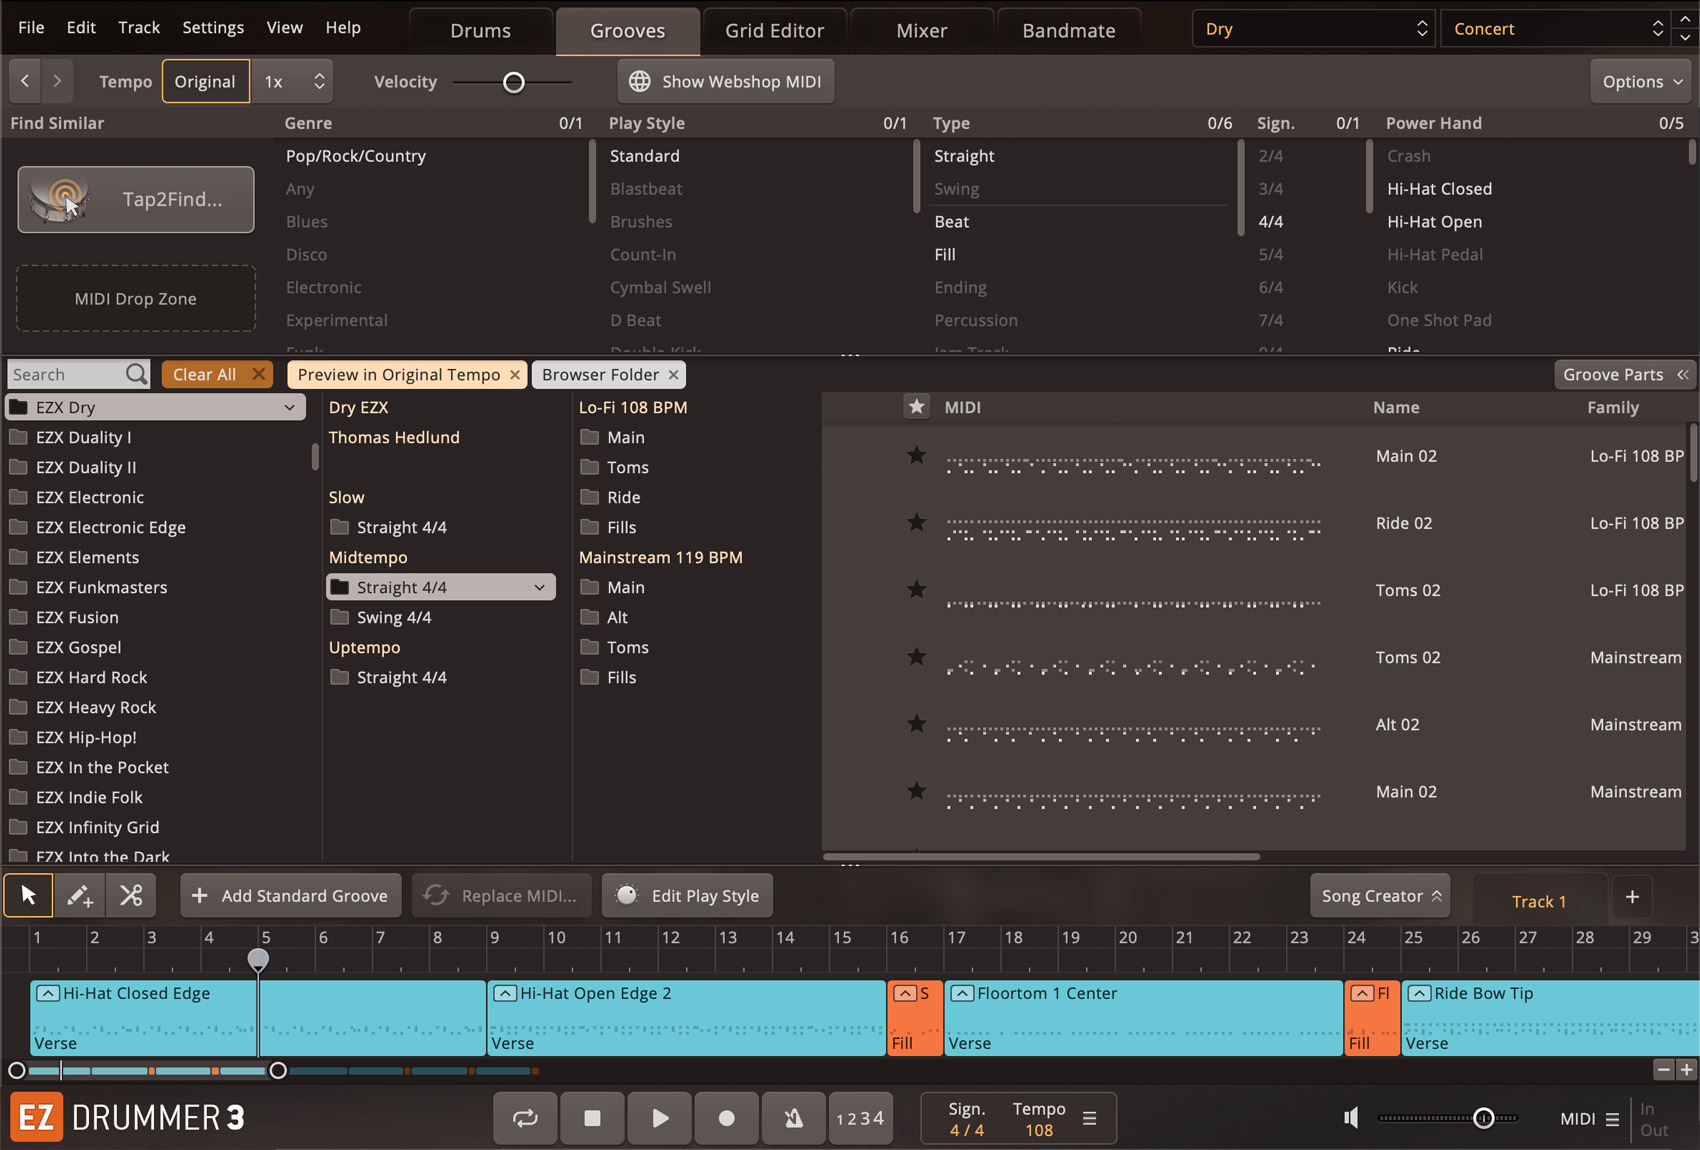Click the speaker volume icon

pos(1351,1118)
